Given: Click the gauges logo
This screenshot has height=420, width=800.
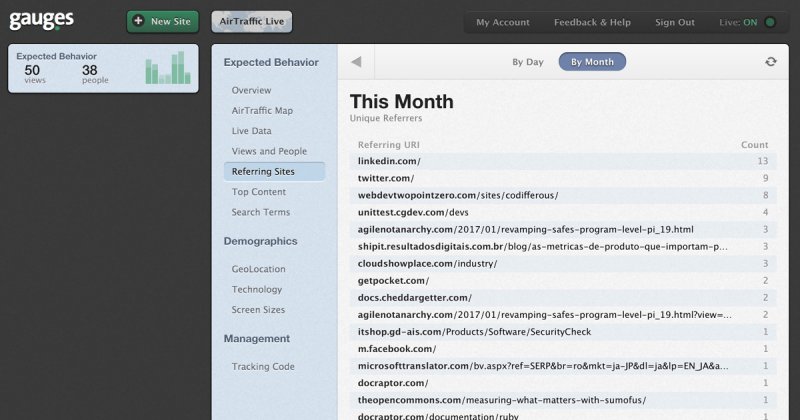Looking at the screenshot, I should point(42,20).
